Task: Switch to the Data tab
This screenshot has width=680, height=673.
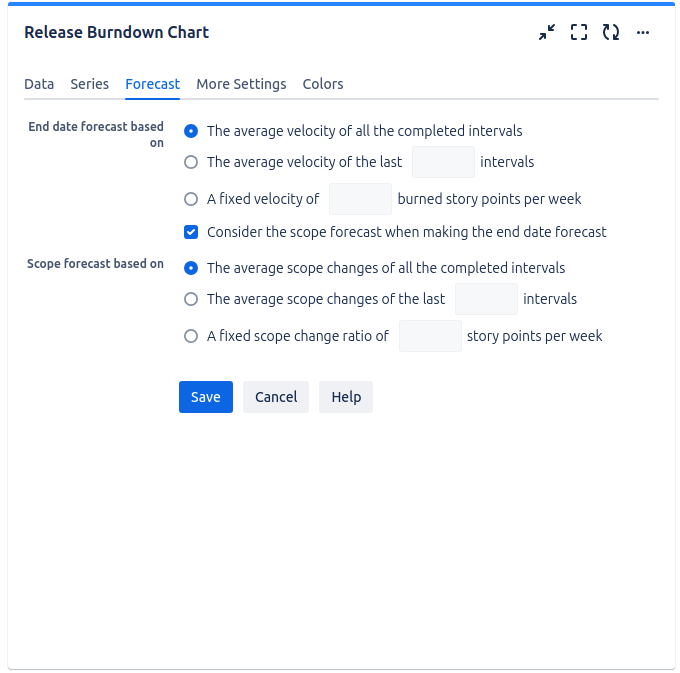Action: tap(39, 84)
